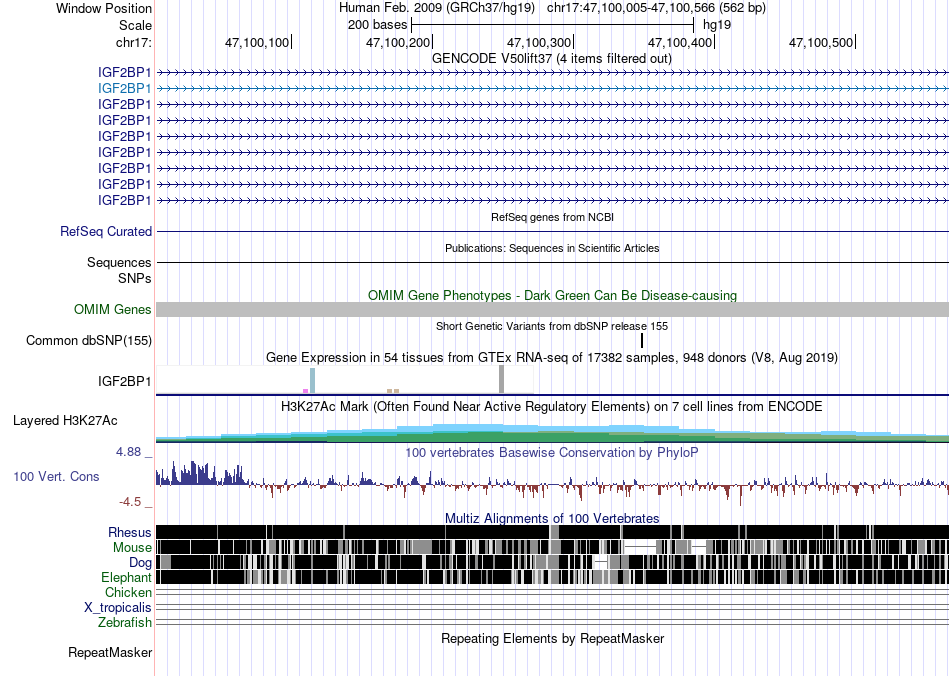Click the gray OMIM Genes item bar
950x676 pixels.
552,310
